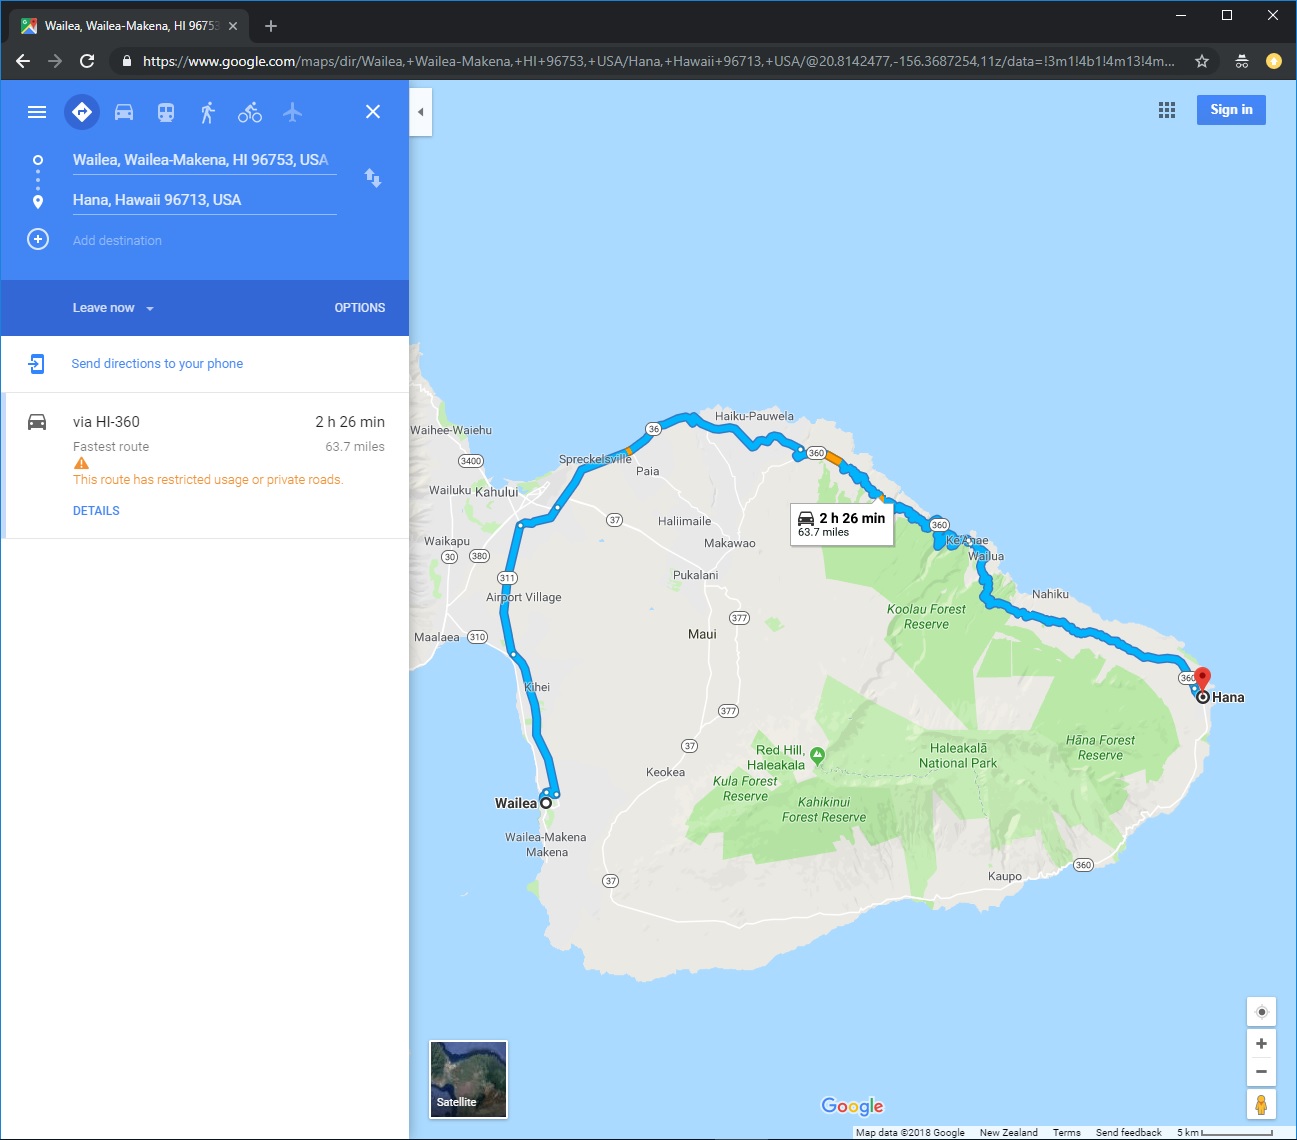Switch to Satellite view thumbnail
1297x1140 pixels.
pos(468,1079)
